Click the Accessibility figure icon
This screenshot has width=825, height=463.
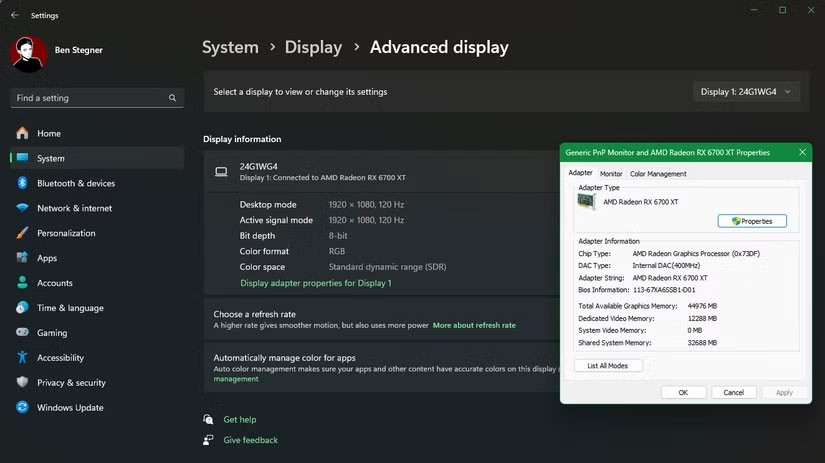pyautogui.click(x=22, y=358)
